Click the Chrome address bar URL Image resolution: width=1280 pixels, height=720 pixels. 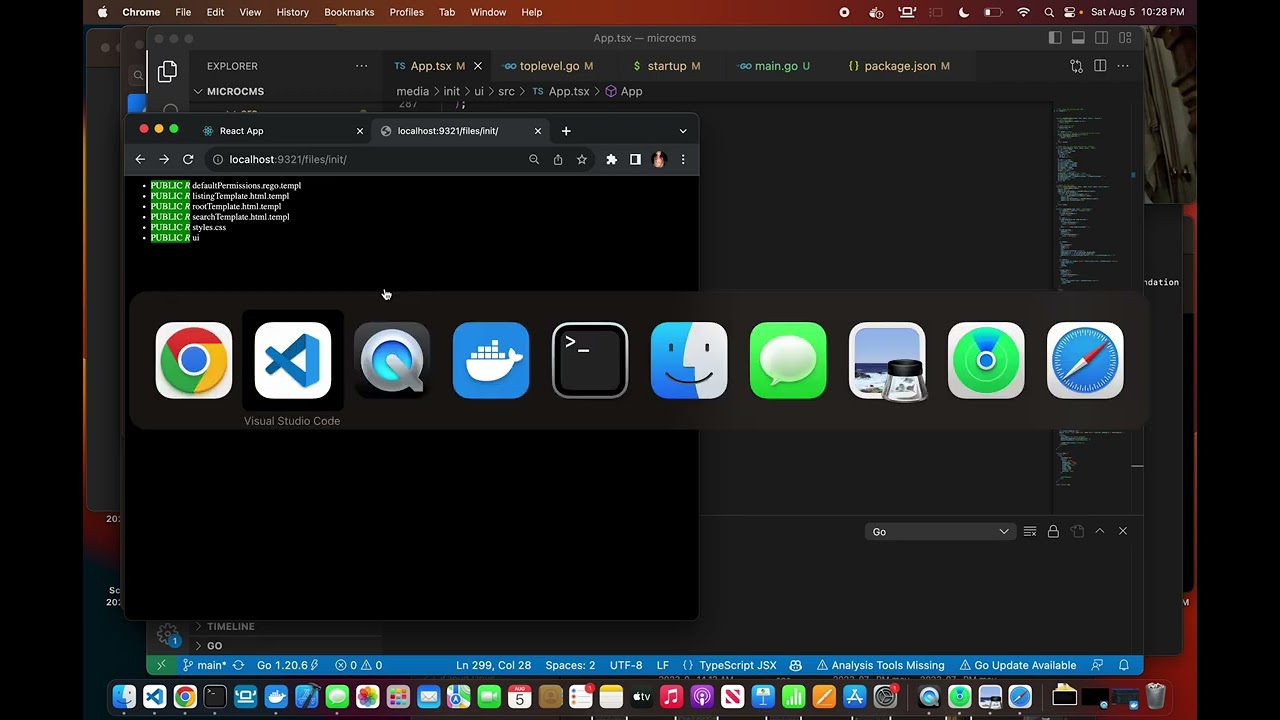click(288, 159)
